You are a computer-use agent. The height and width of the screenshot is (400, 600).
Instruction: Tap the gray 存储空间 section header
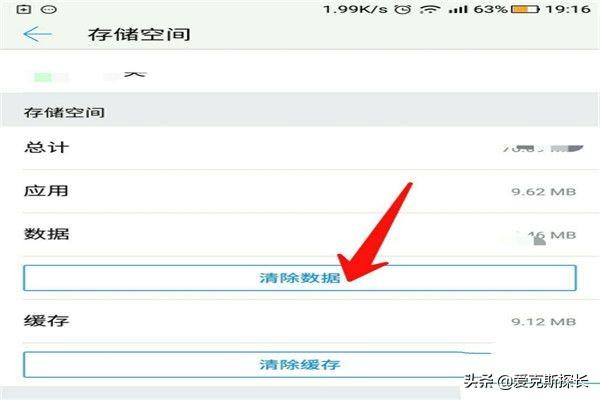[300, 112]
